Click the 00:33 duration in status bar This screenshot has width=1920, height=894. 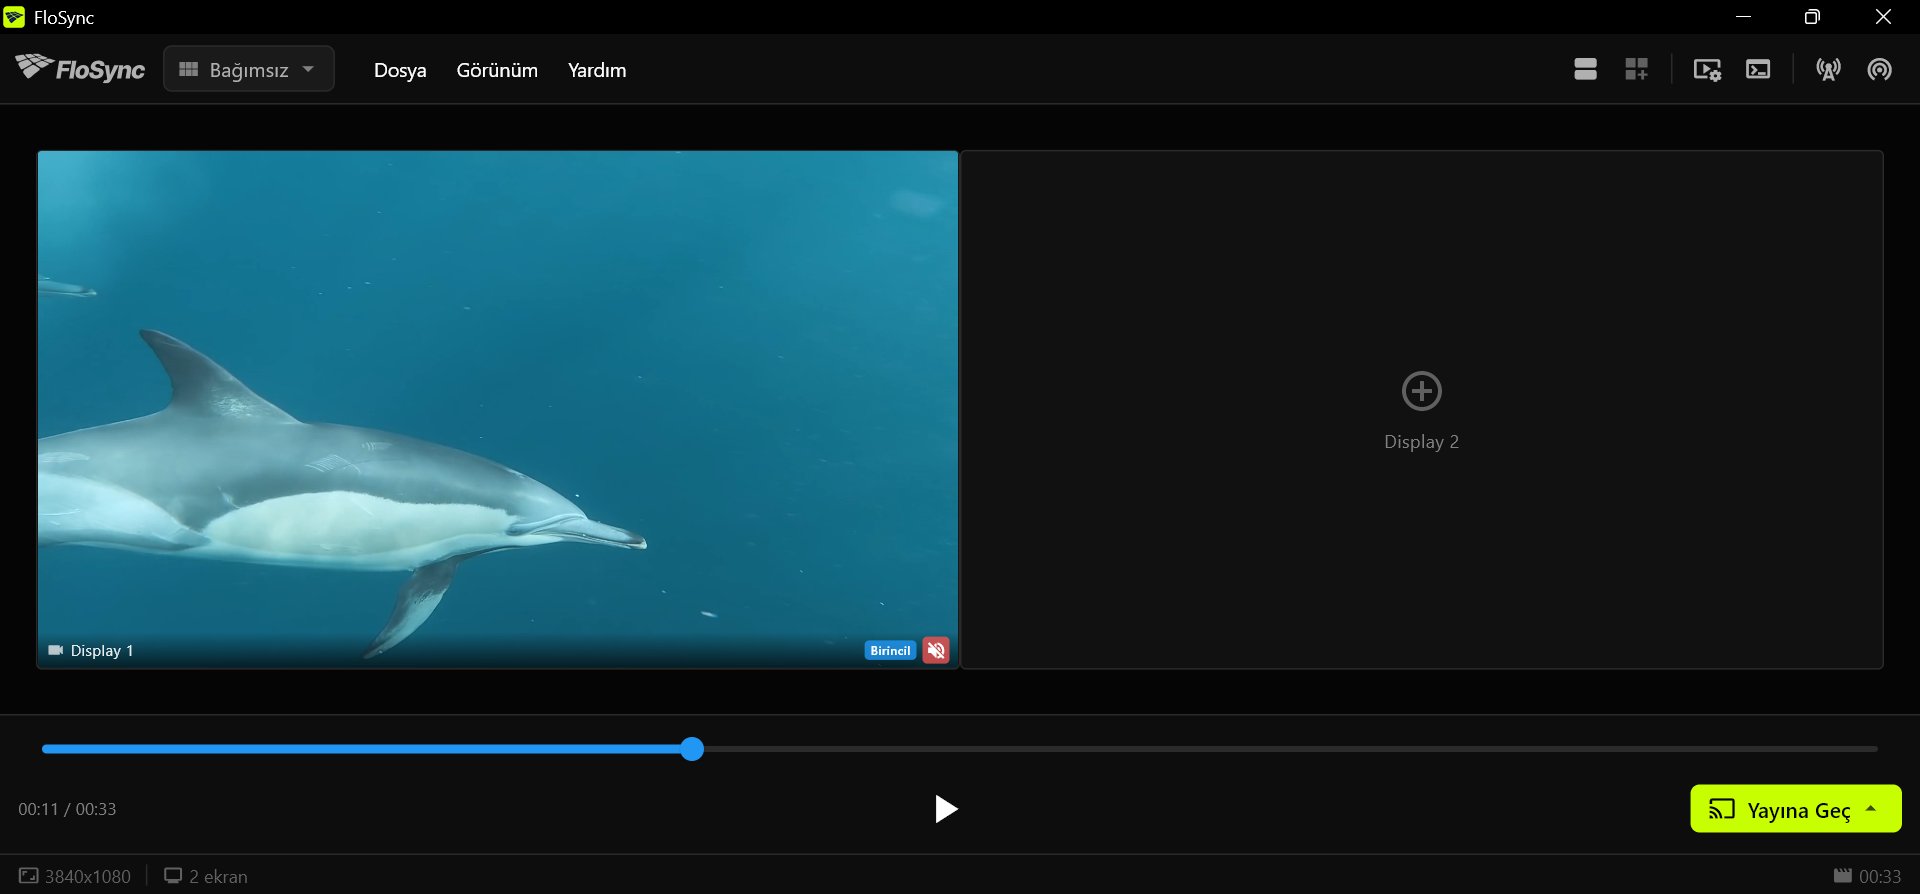point(1867,877)
